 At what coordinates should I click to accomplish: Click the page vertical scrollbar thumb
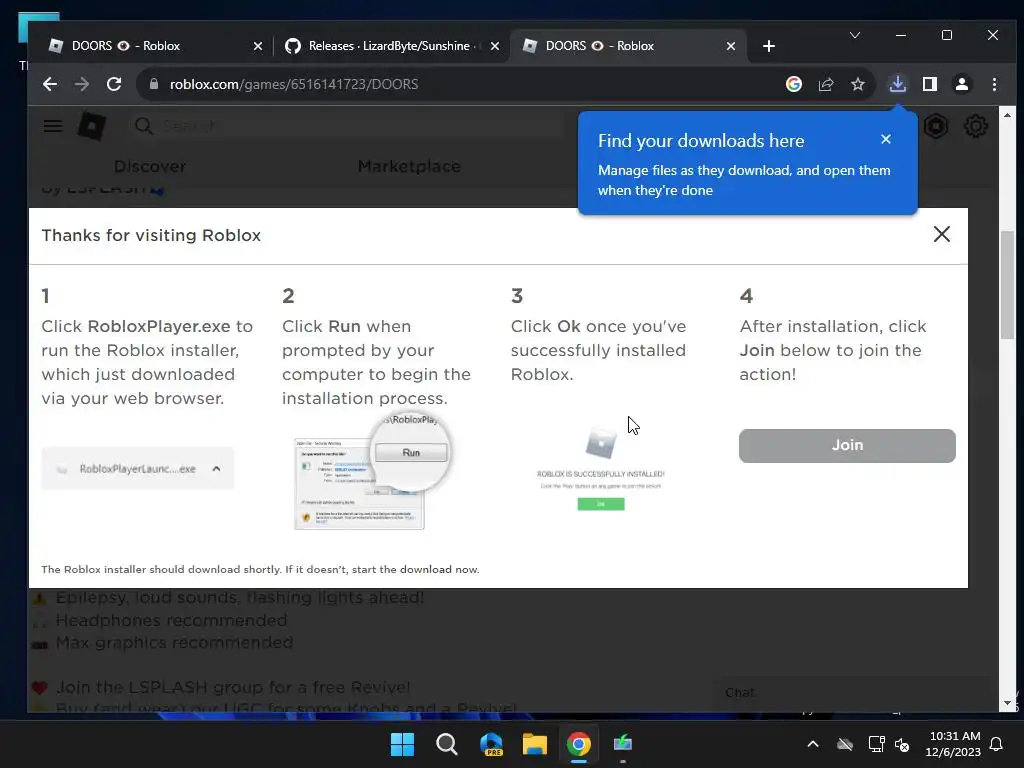(1007, 285)
